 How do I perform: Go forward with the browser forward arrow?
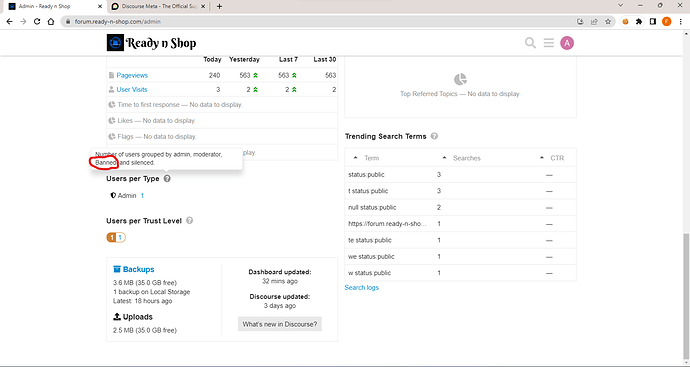click(x=23, y=21)
